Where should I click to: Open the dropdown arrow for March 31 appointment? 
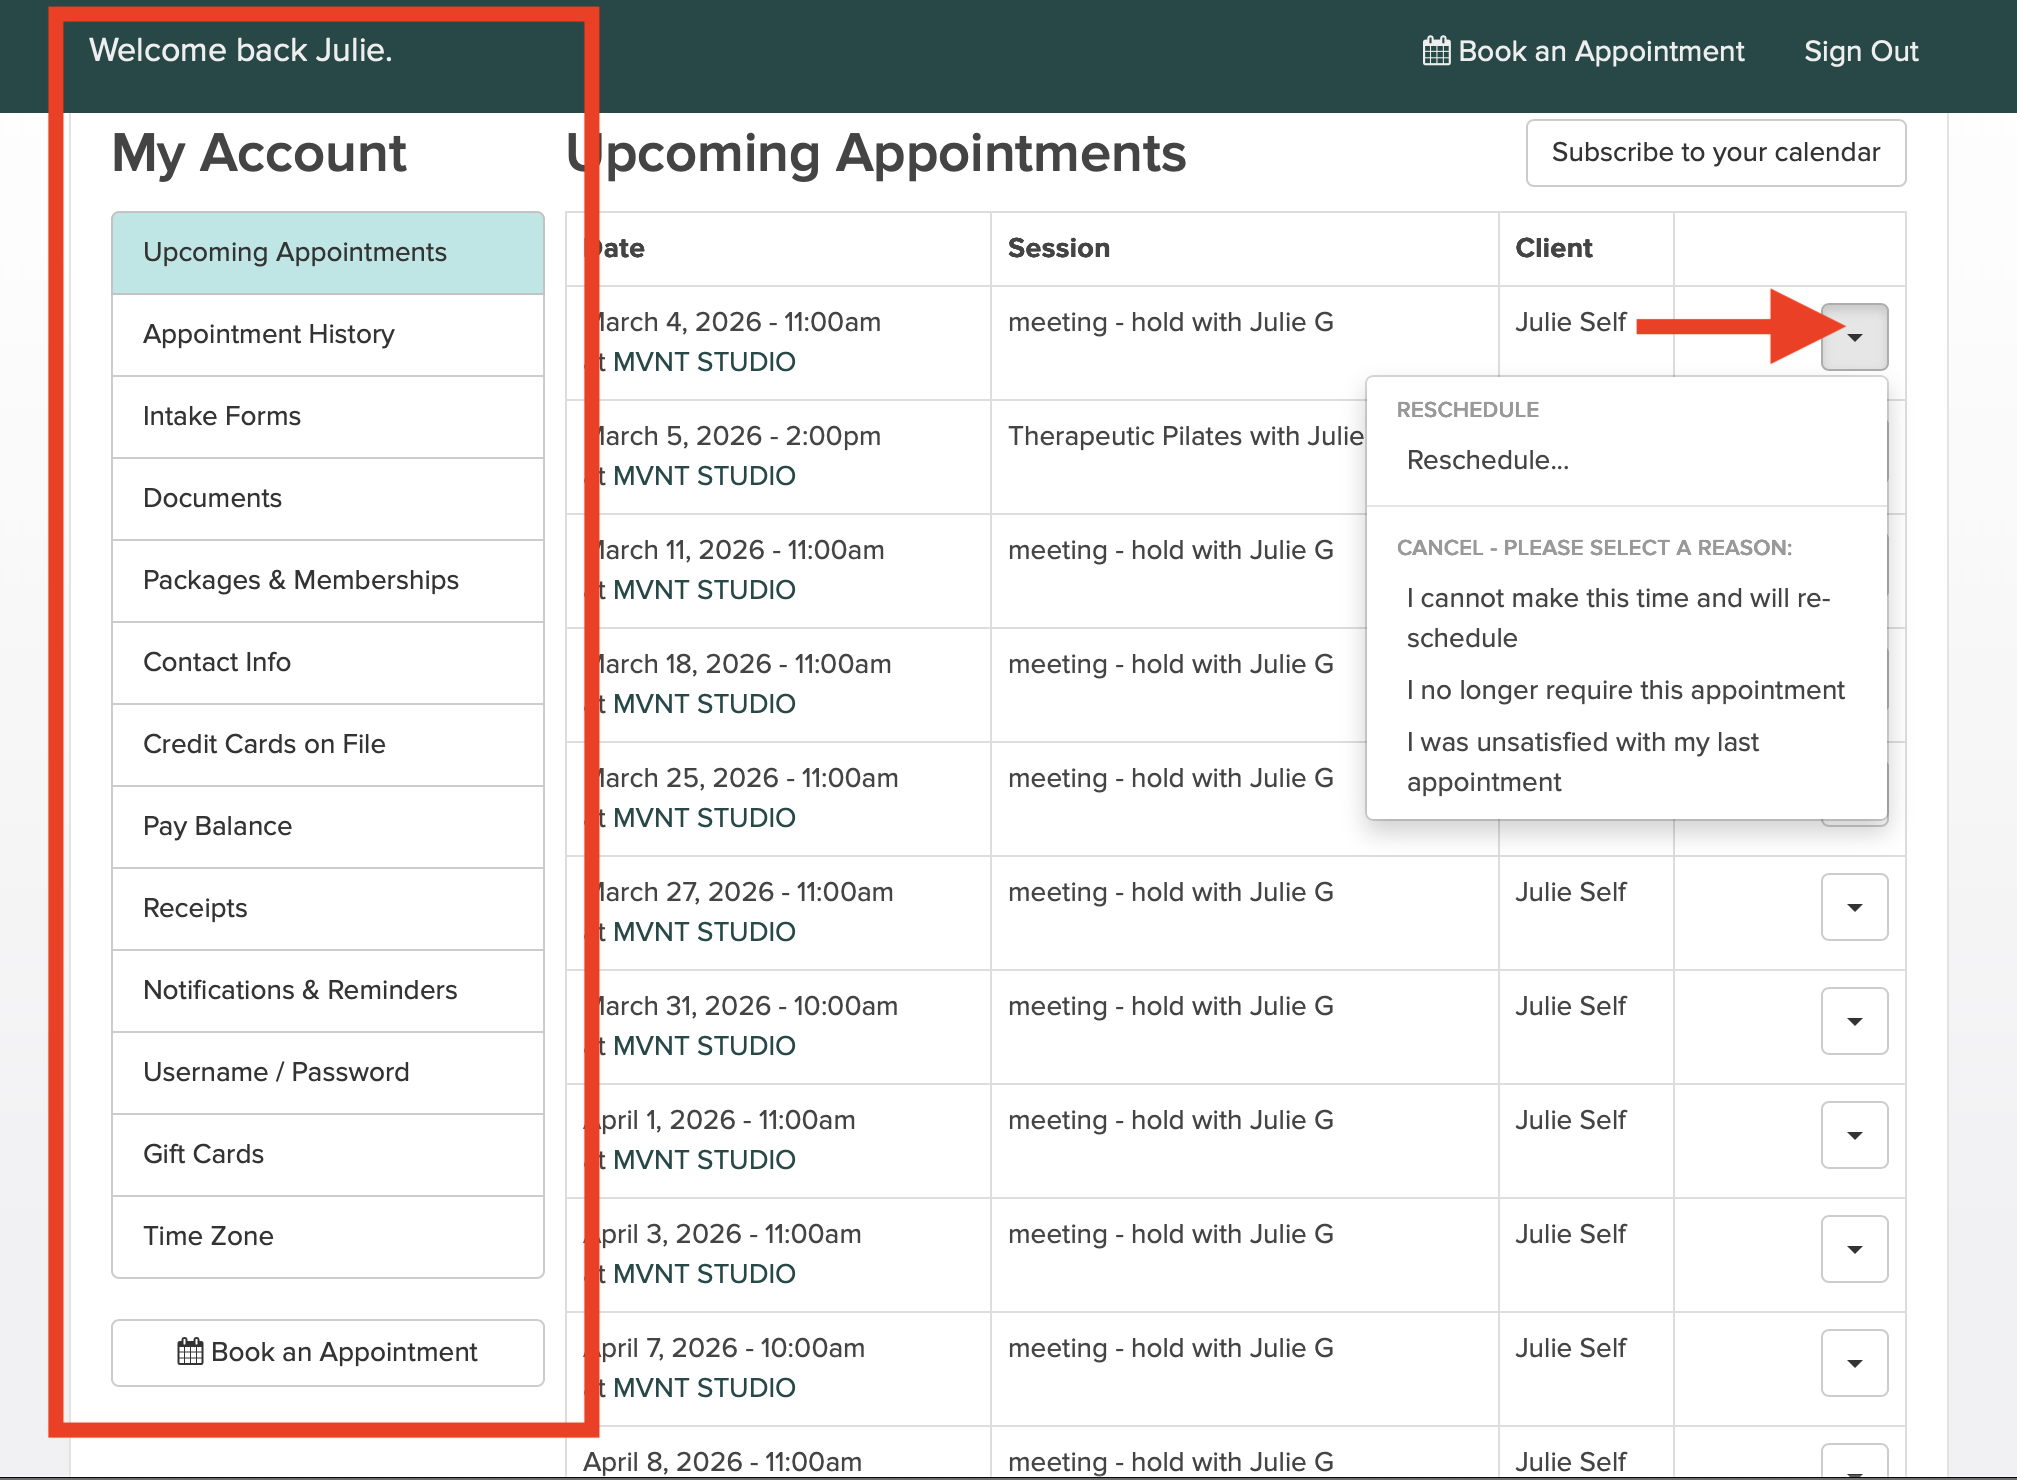coord(1854,1022)
